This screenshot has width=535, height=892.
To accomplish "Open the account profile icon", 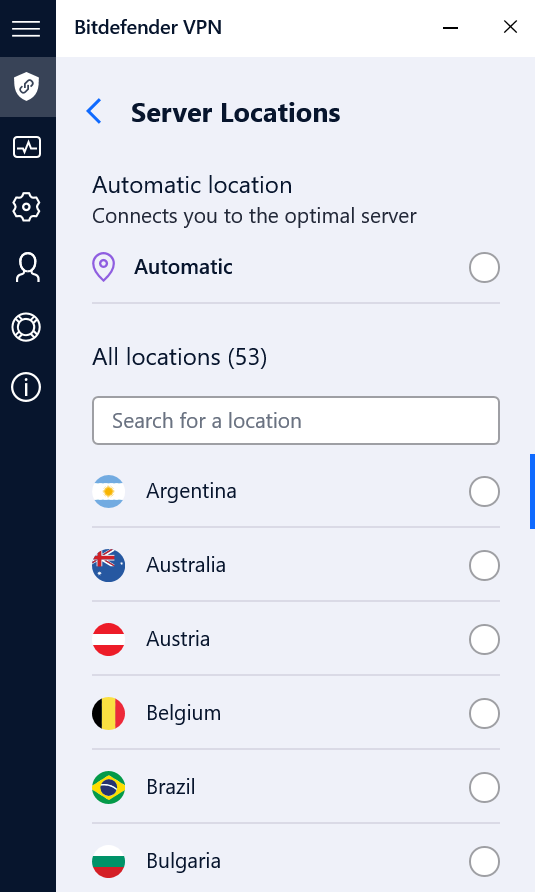I will [x=27, y=267].
